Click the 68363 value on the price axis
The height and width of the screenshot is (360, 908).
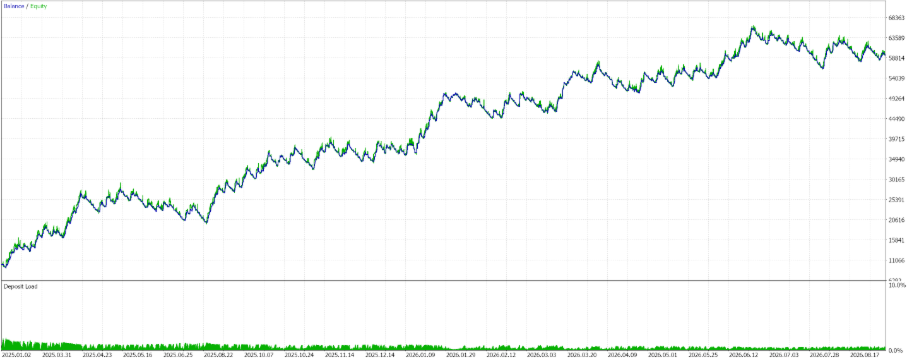[896, 18]
